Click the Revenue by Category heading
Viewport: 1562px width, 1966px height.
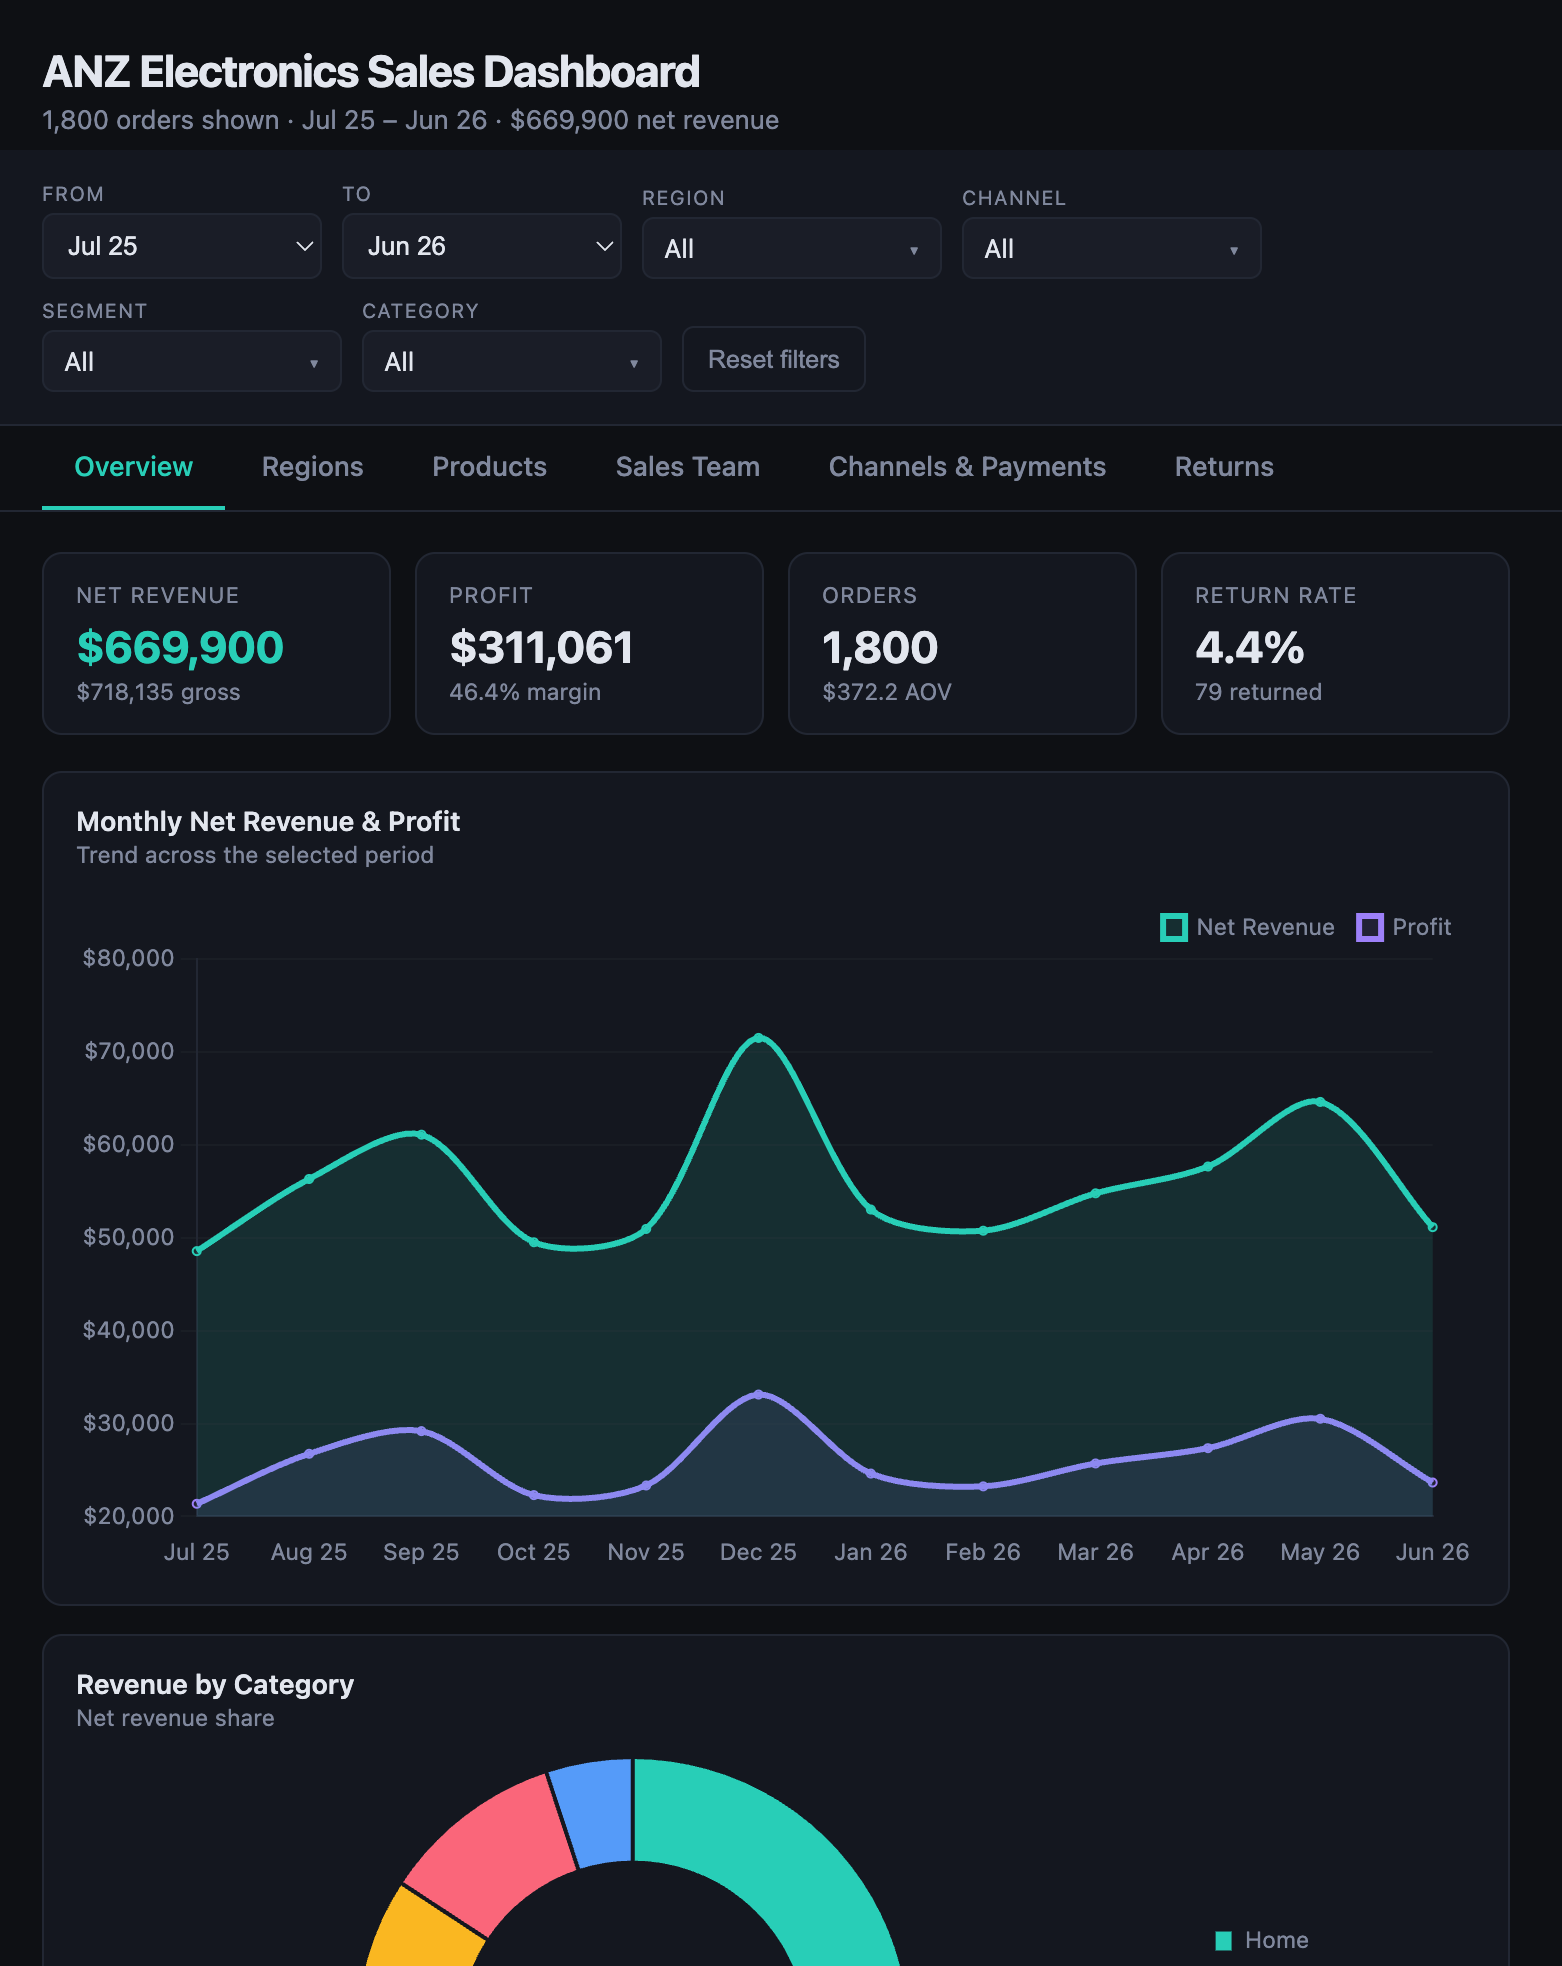coord(215,1685)
